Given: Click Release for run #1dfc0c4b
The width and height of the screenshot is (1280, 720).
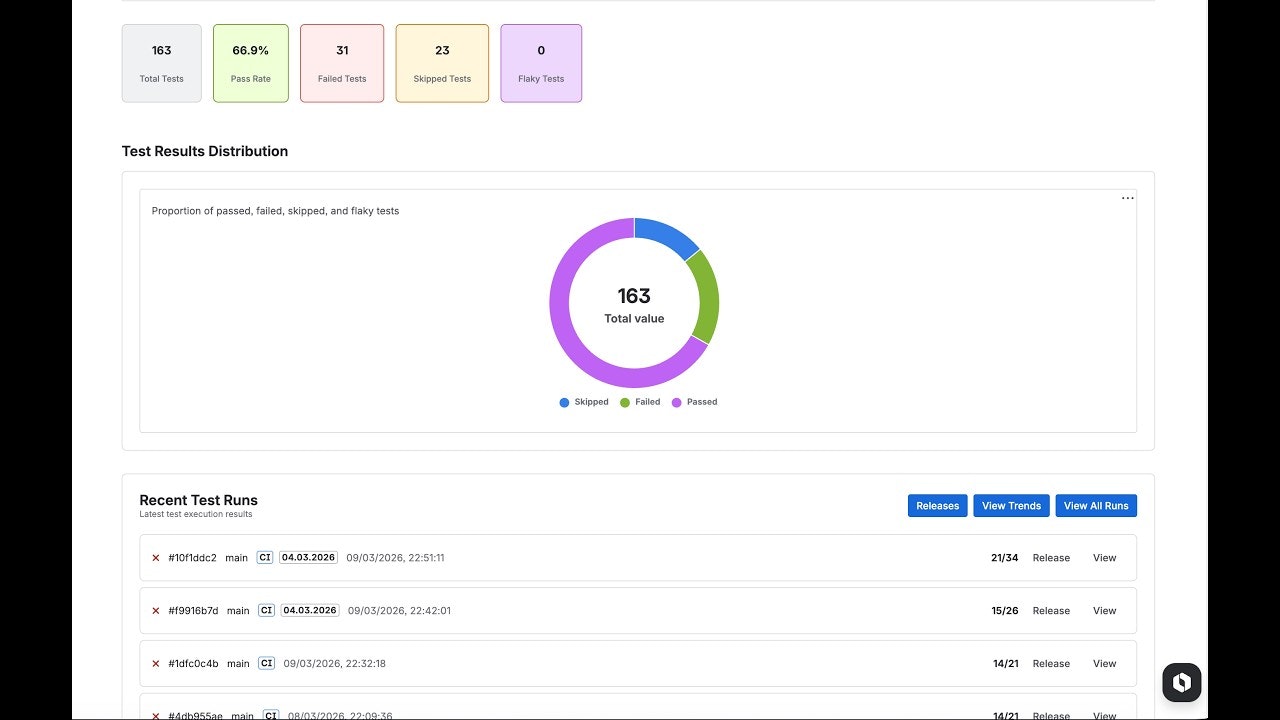Looking at the screenshot, I should click(1051, 664).
